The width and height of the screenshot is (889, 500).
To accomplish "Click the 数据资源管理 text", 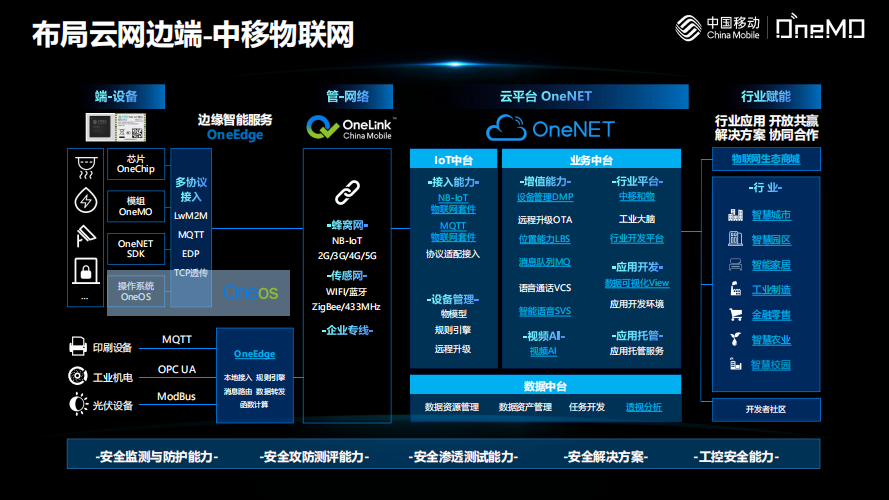I will [x=451, y=407].
